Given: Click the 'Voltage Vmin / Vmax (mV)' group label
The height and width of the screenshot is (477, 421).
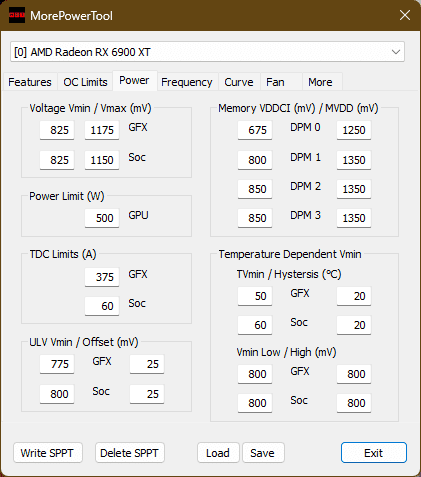Looking at the screenshot, I should point(90,108).
